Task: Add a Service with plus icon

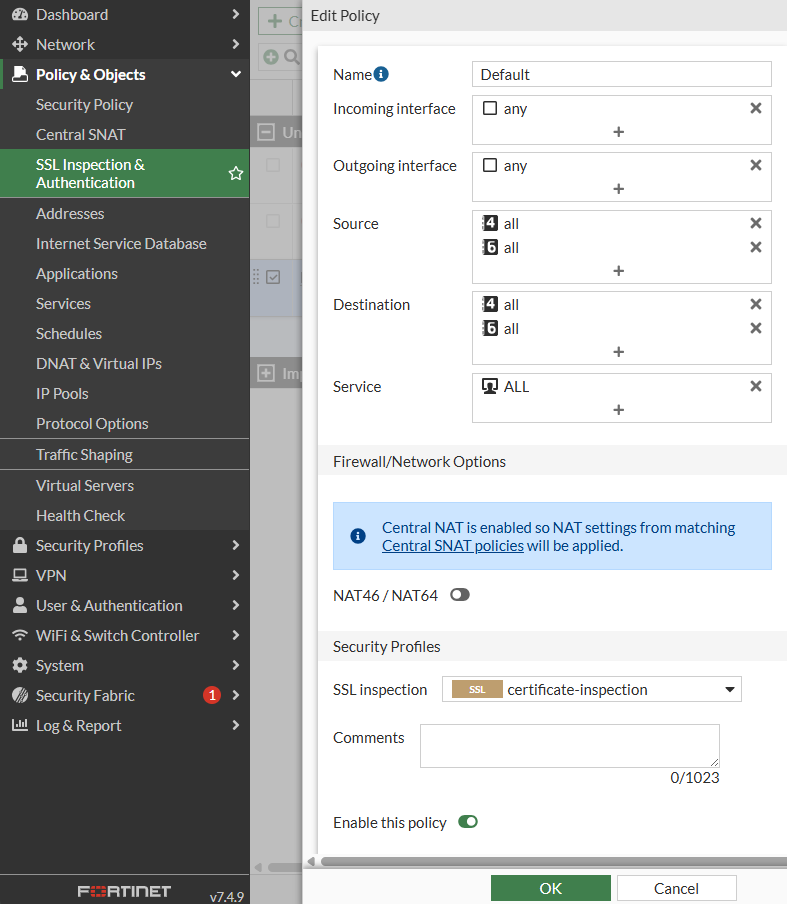Action: [x=618, y=409]
